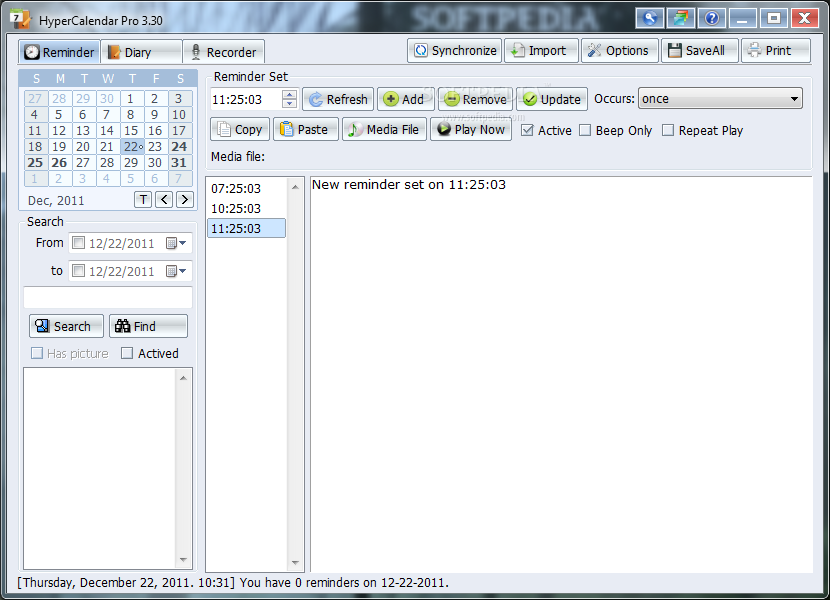Open the Import function
This screenshot has height=600, width=830.
540,51
